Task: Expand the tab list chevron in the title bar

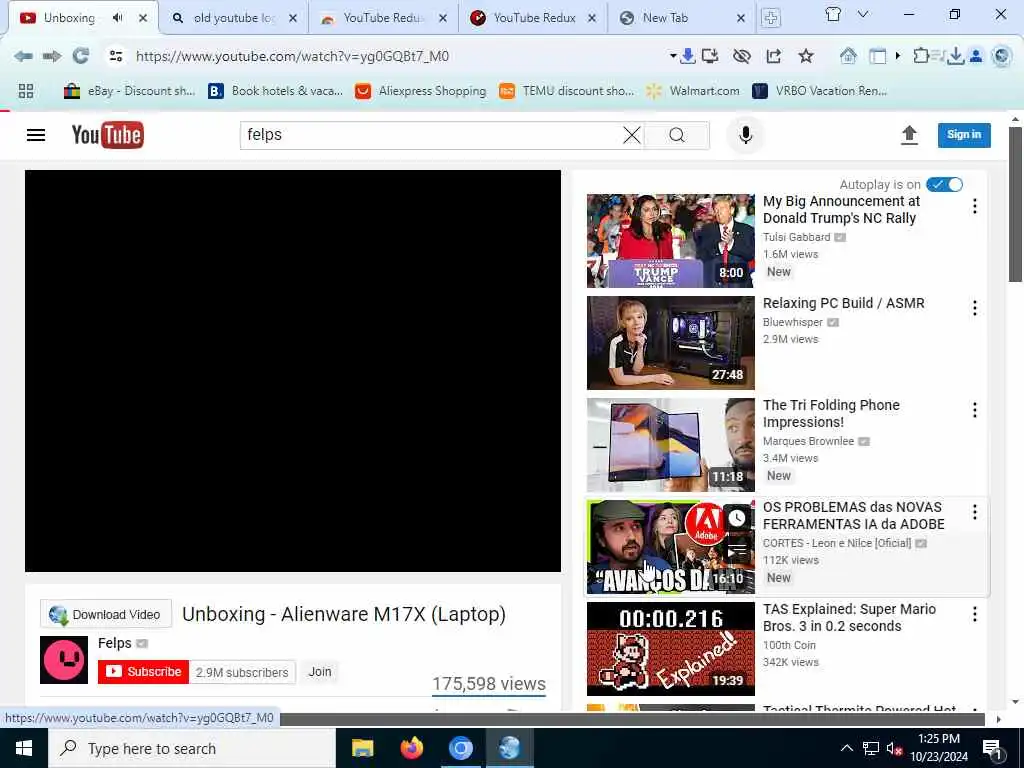Action: tap(863, 14)
